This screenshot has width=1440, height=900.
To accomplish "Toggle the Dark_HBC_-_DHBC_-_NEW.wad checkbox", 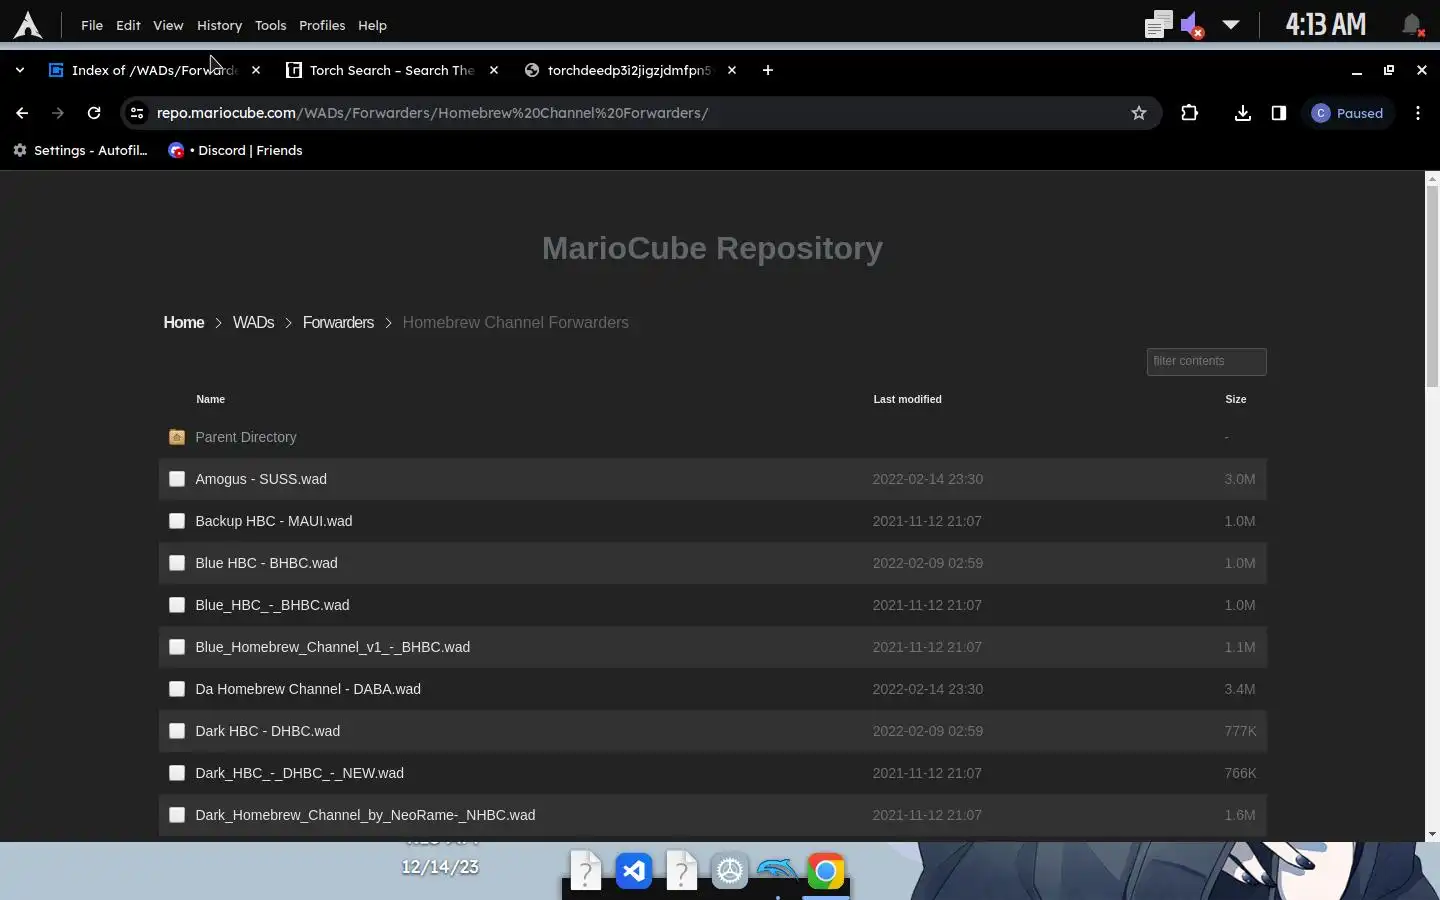I will pos(177,773).
